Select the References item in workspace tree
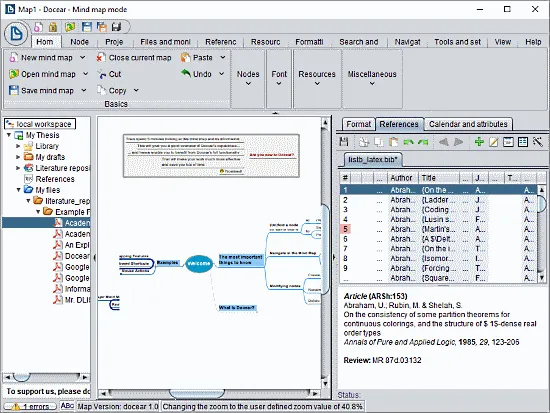 tap(49, 179)
